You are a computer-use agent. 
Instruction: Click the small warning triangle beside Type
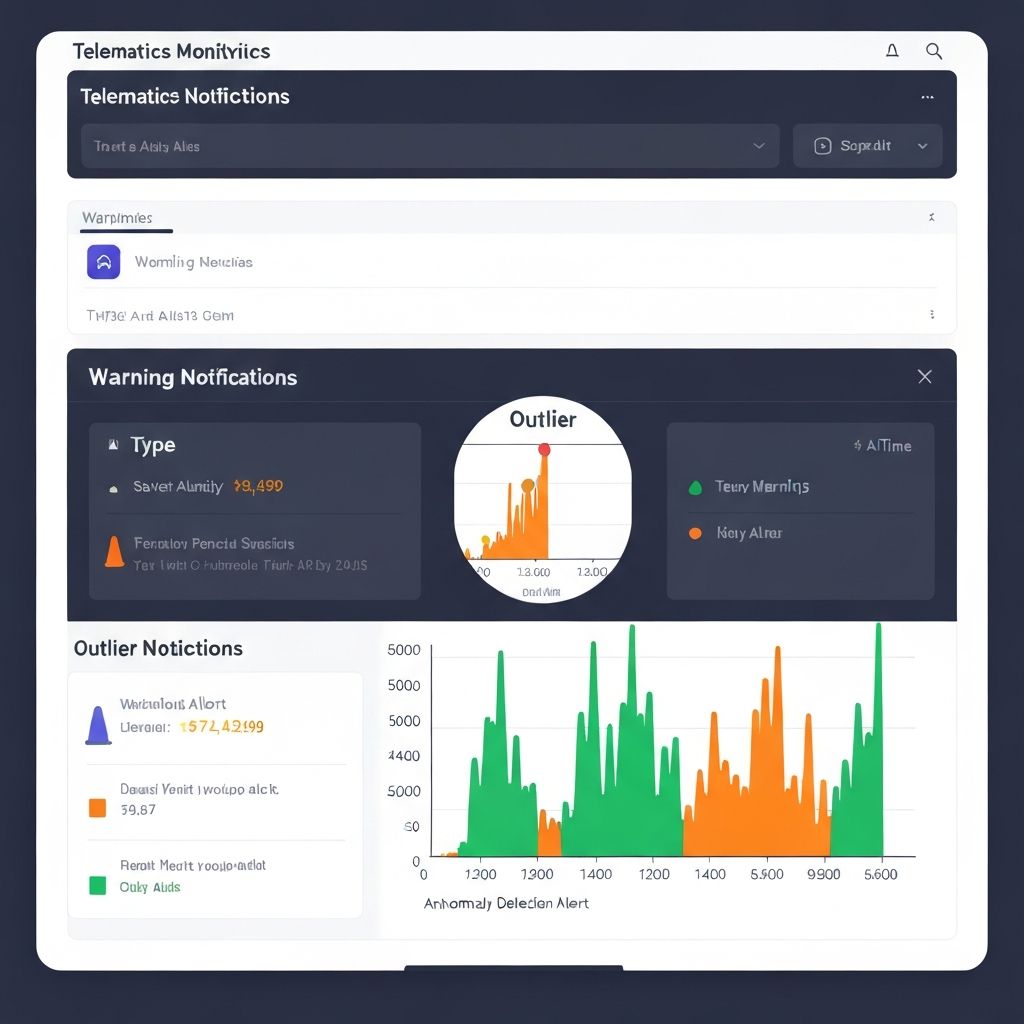[x=113, y=445]
